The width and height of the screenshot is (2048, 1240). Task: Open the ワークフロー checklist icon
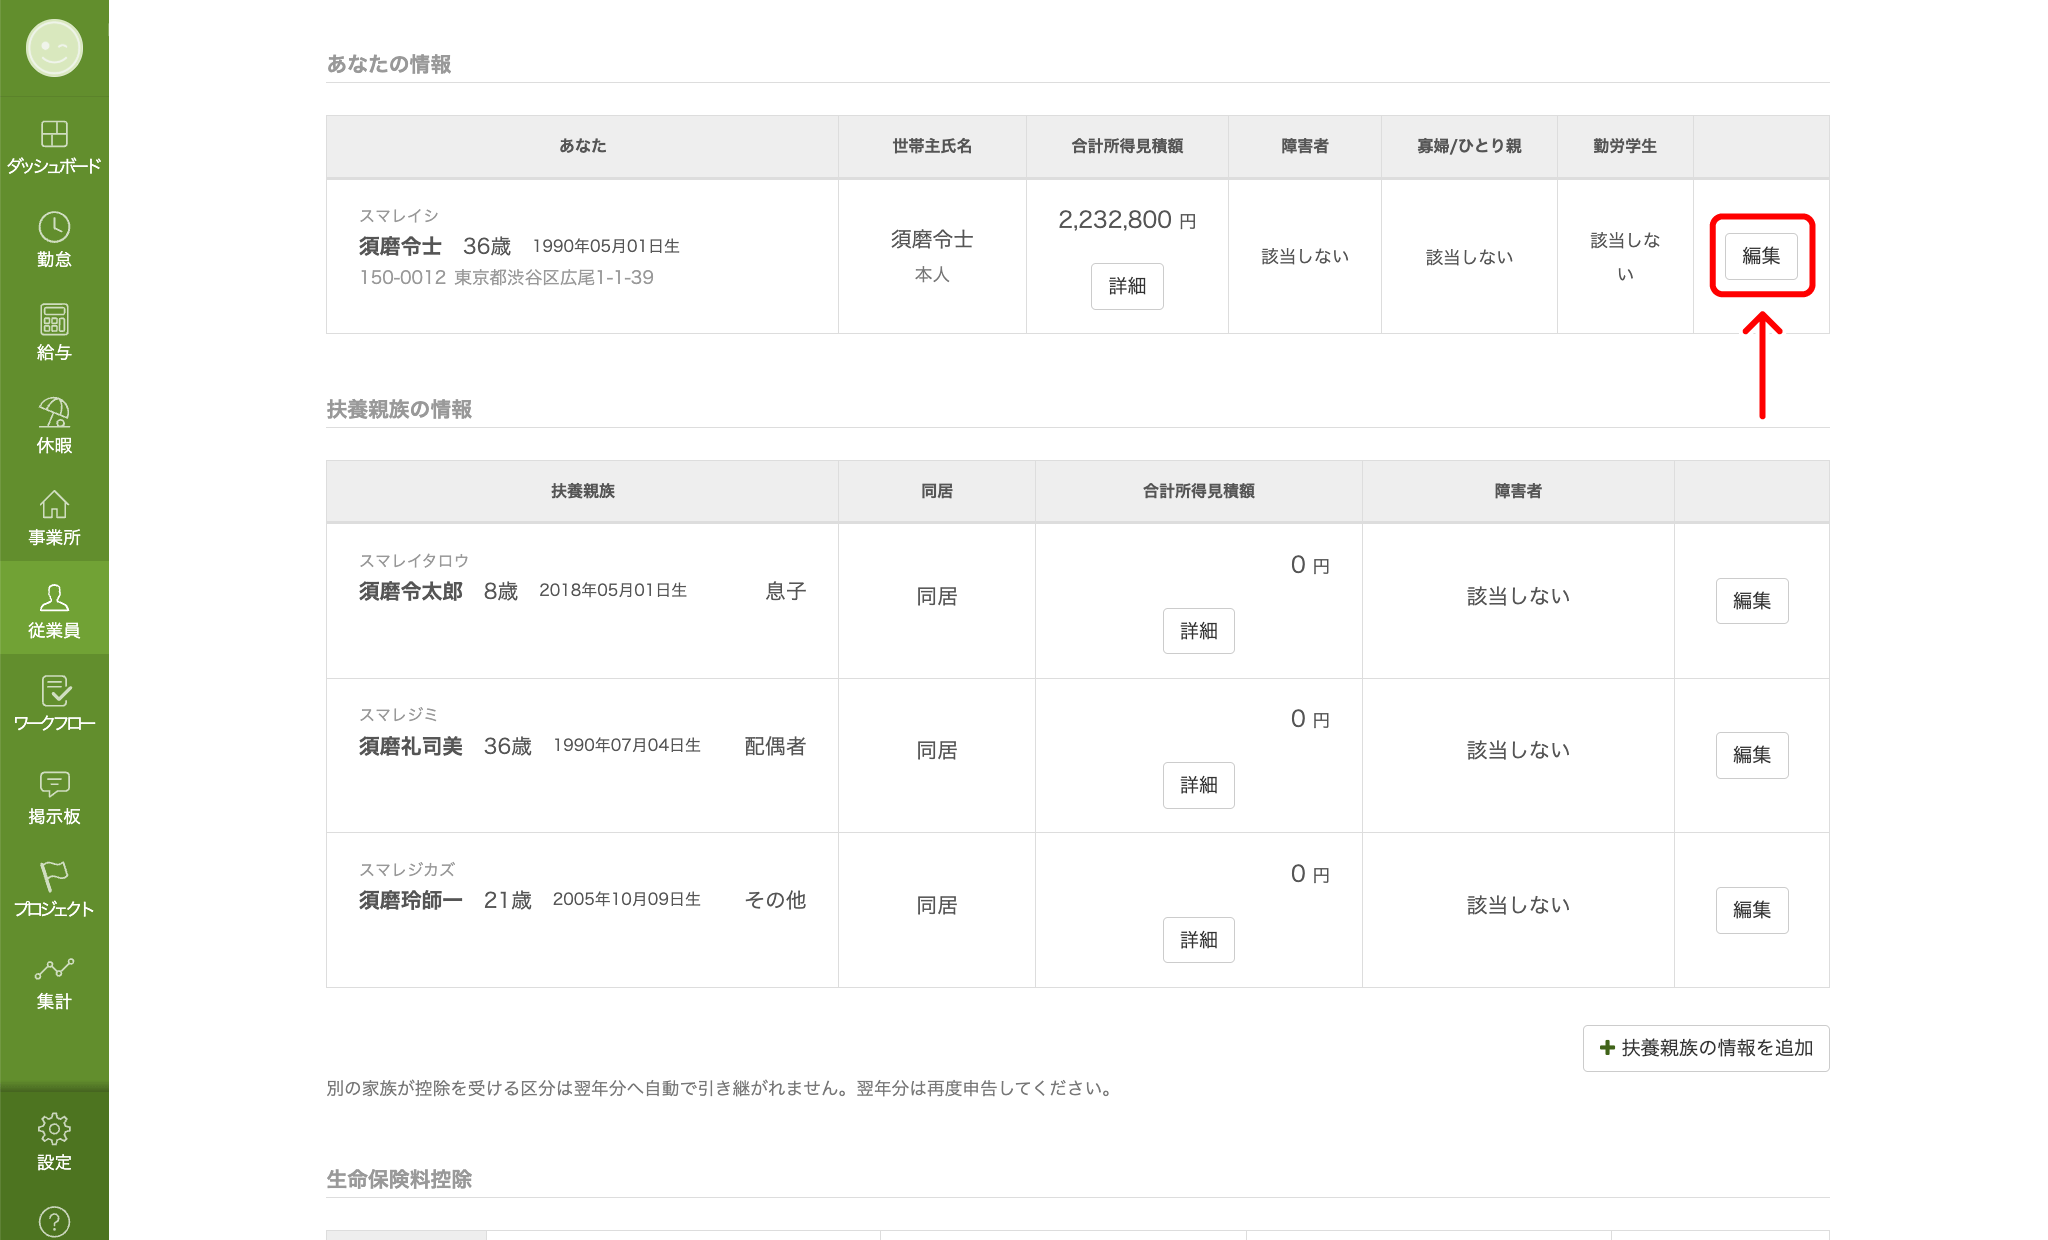click(54, 690)
